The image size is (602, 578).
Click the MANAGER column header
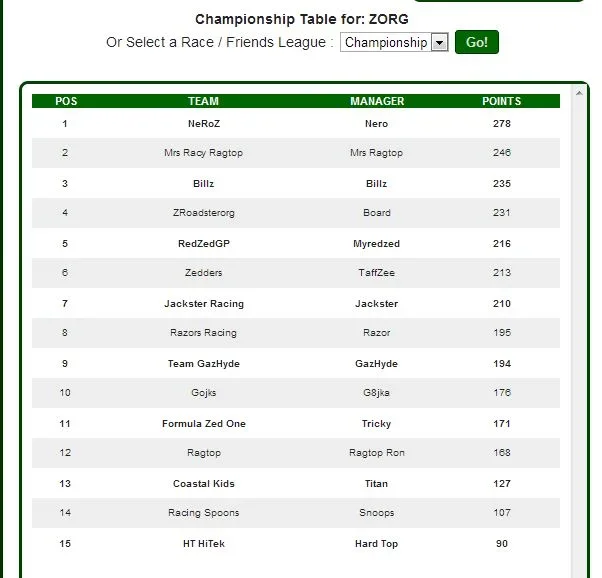(377, 101)
